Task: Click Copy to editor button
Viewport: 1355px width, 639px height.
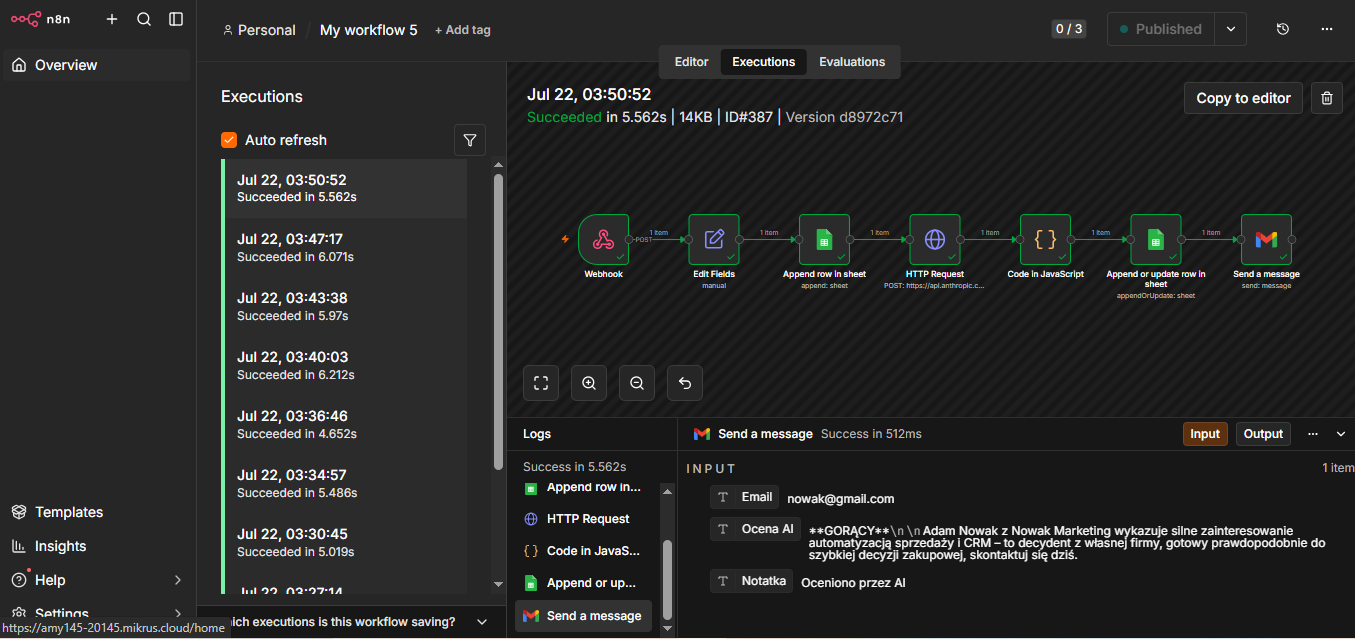Action: coord(1243,98)
